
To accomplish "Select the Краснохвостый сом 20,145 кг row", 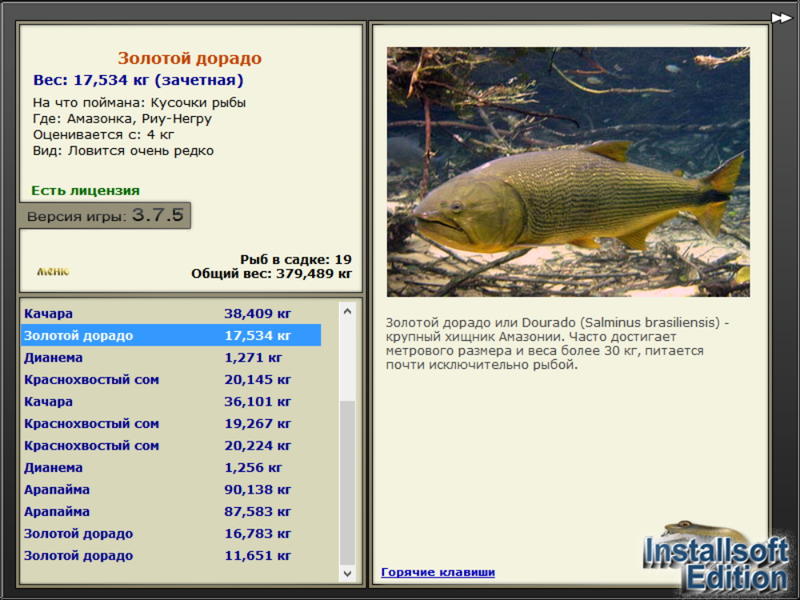I will (171, 379).
